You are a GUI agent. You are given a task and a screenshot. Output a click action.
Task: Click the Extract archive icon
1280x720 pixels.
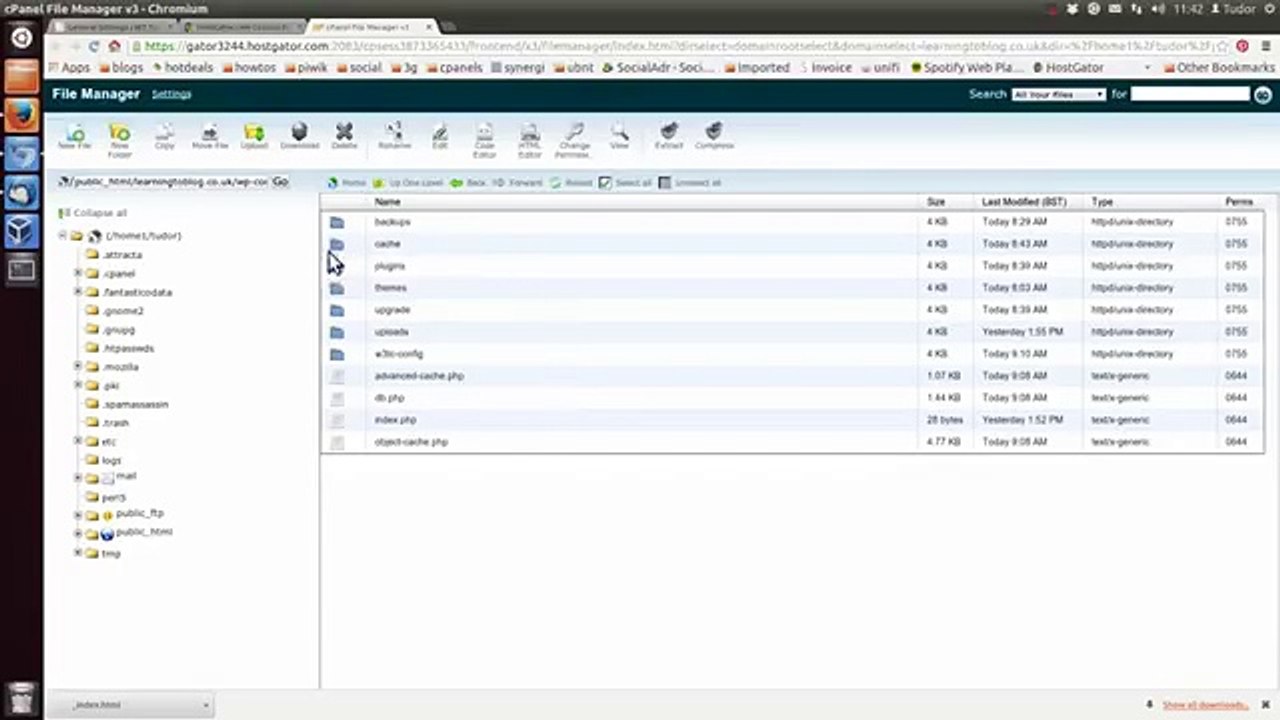point(669,136)
